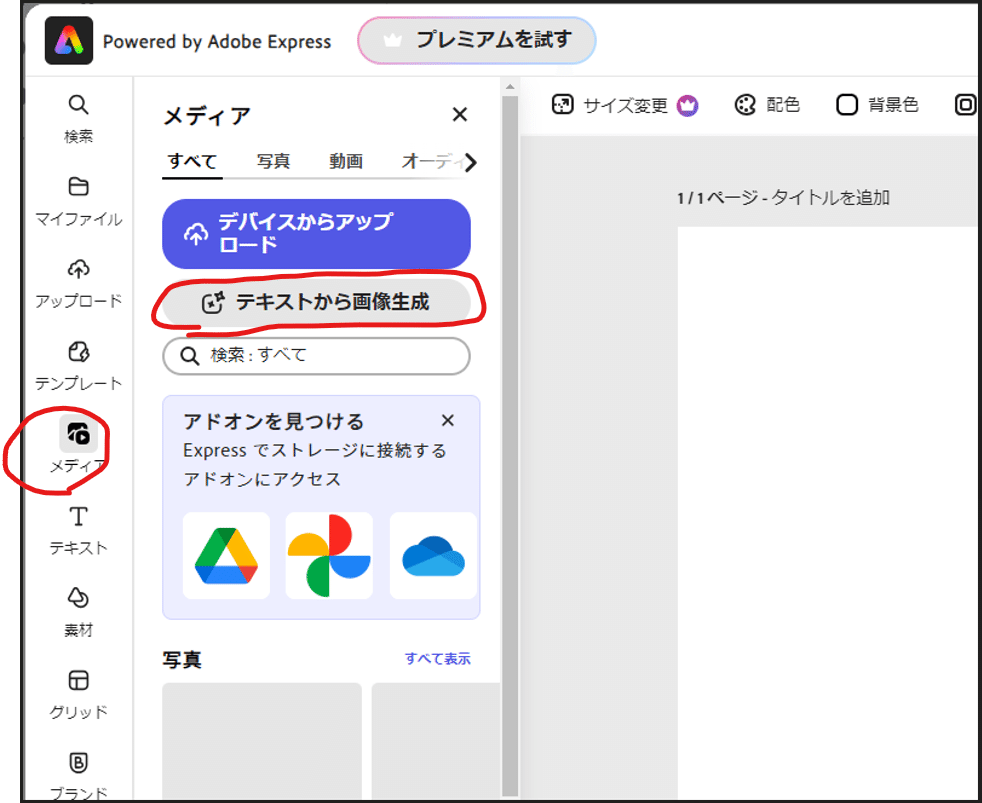Open テンプレート in the sidebar
982x803 pixels.
[78, 366]
